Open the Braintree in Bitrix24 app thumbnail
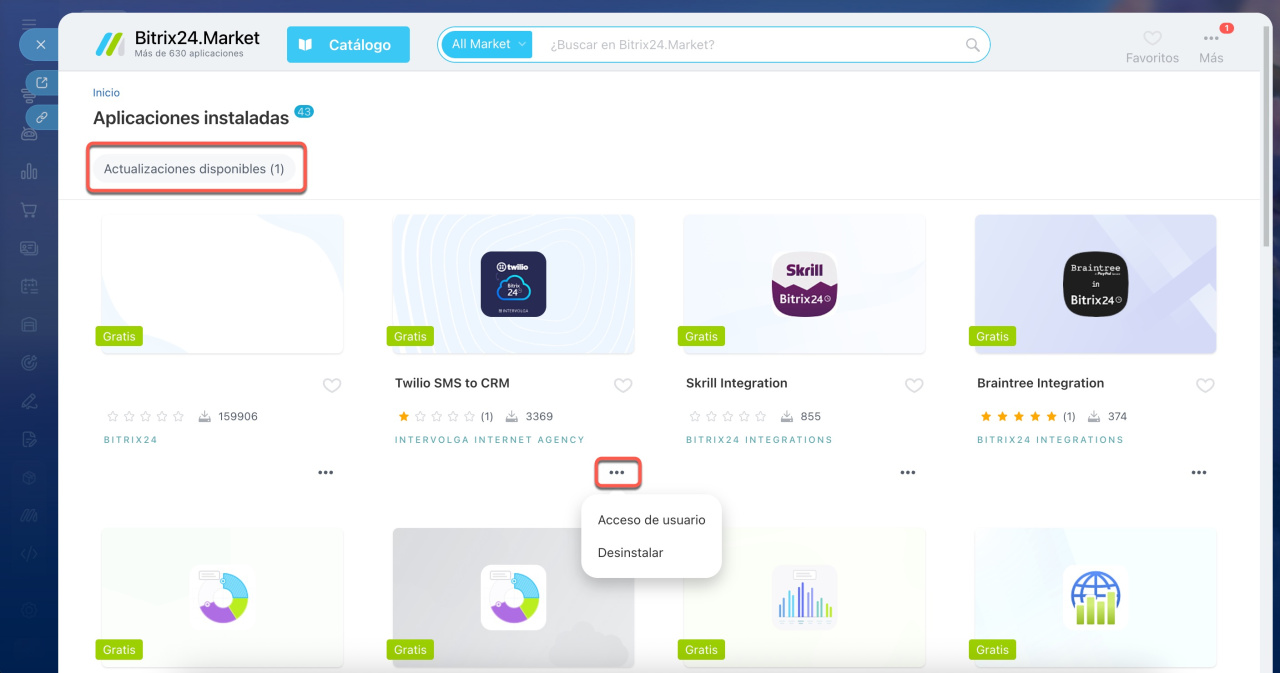The image size is (1280, 673). pyautogui.click(x=1095, y=284)
